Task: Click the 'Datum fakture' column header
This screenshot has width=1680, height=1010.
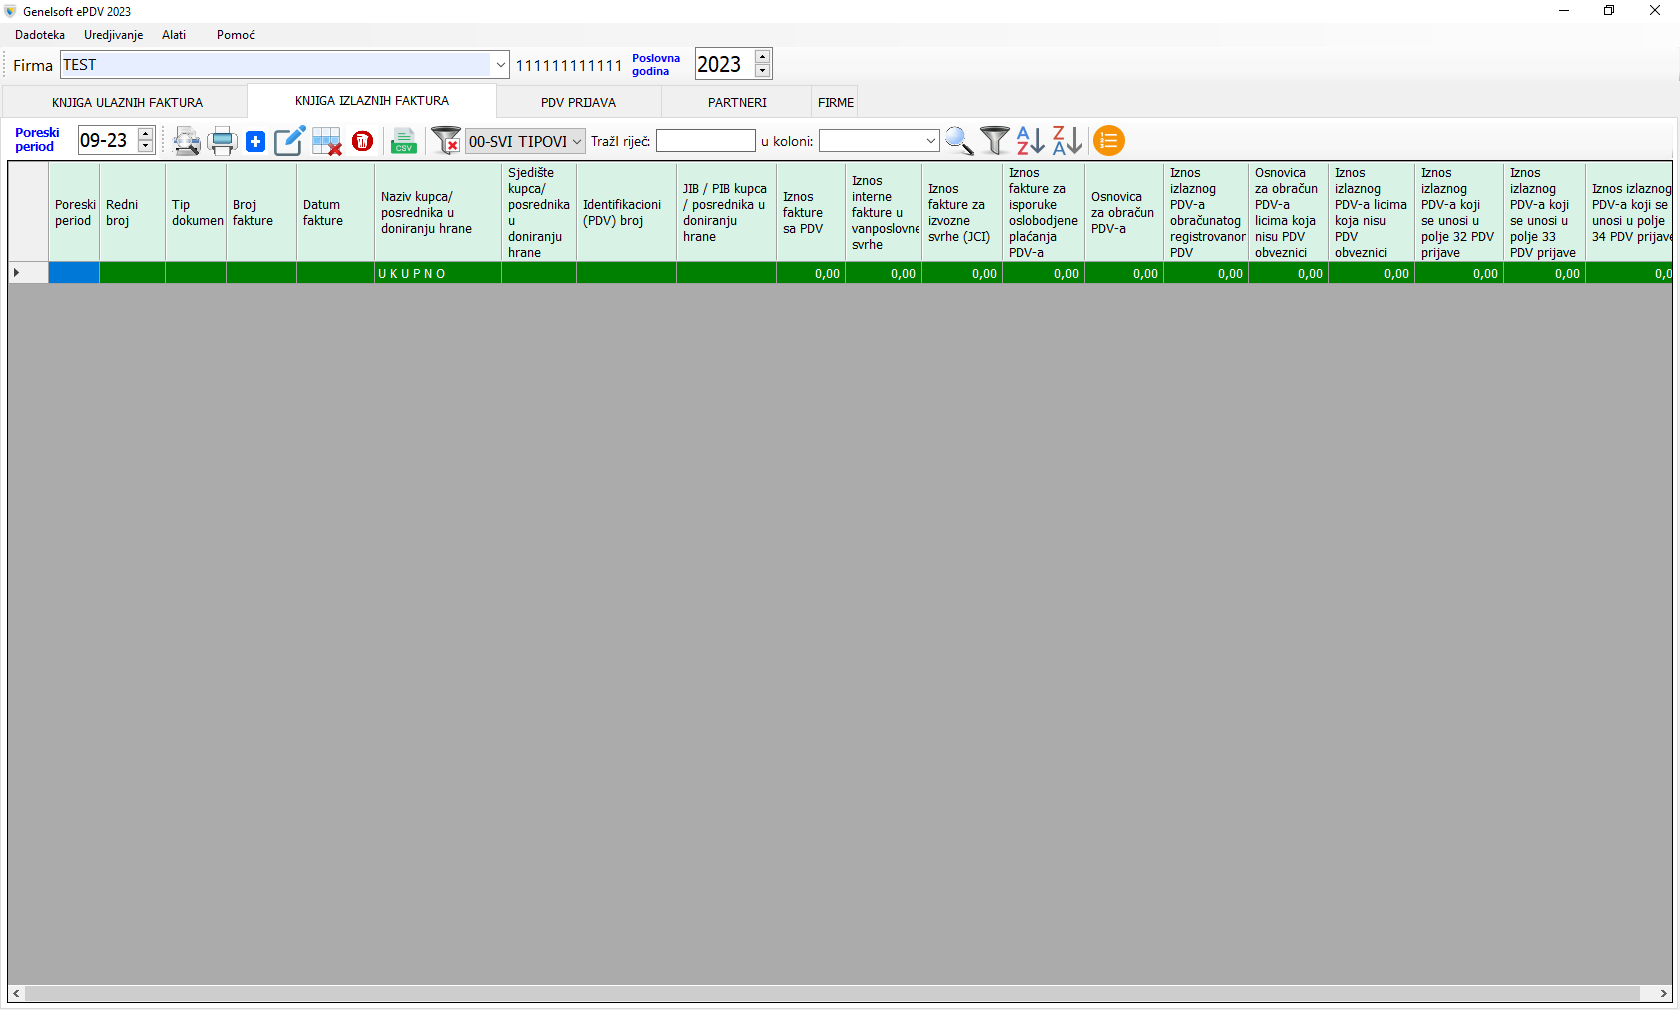Action: tap(335, 212)
